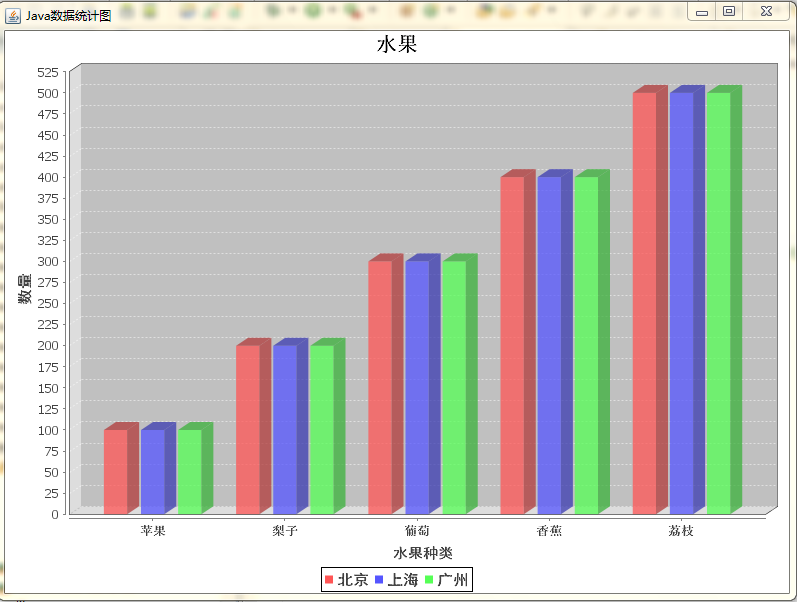797x602 pixels.
Task: Click the red 北京 bar for 苹果
Action: pyautogui.click(x=116, y=472)
